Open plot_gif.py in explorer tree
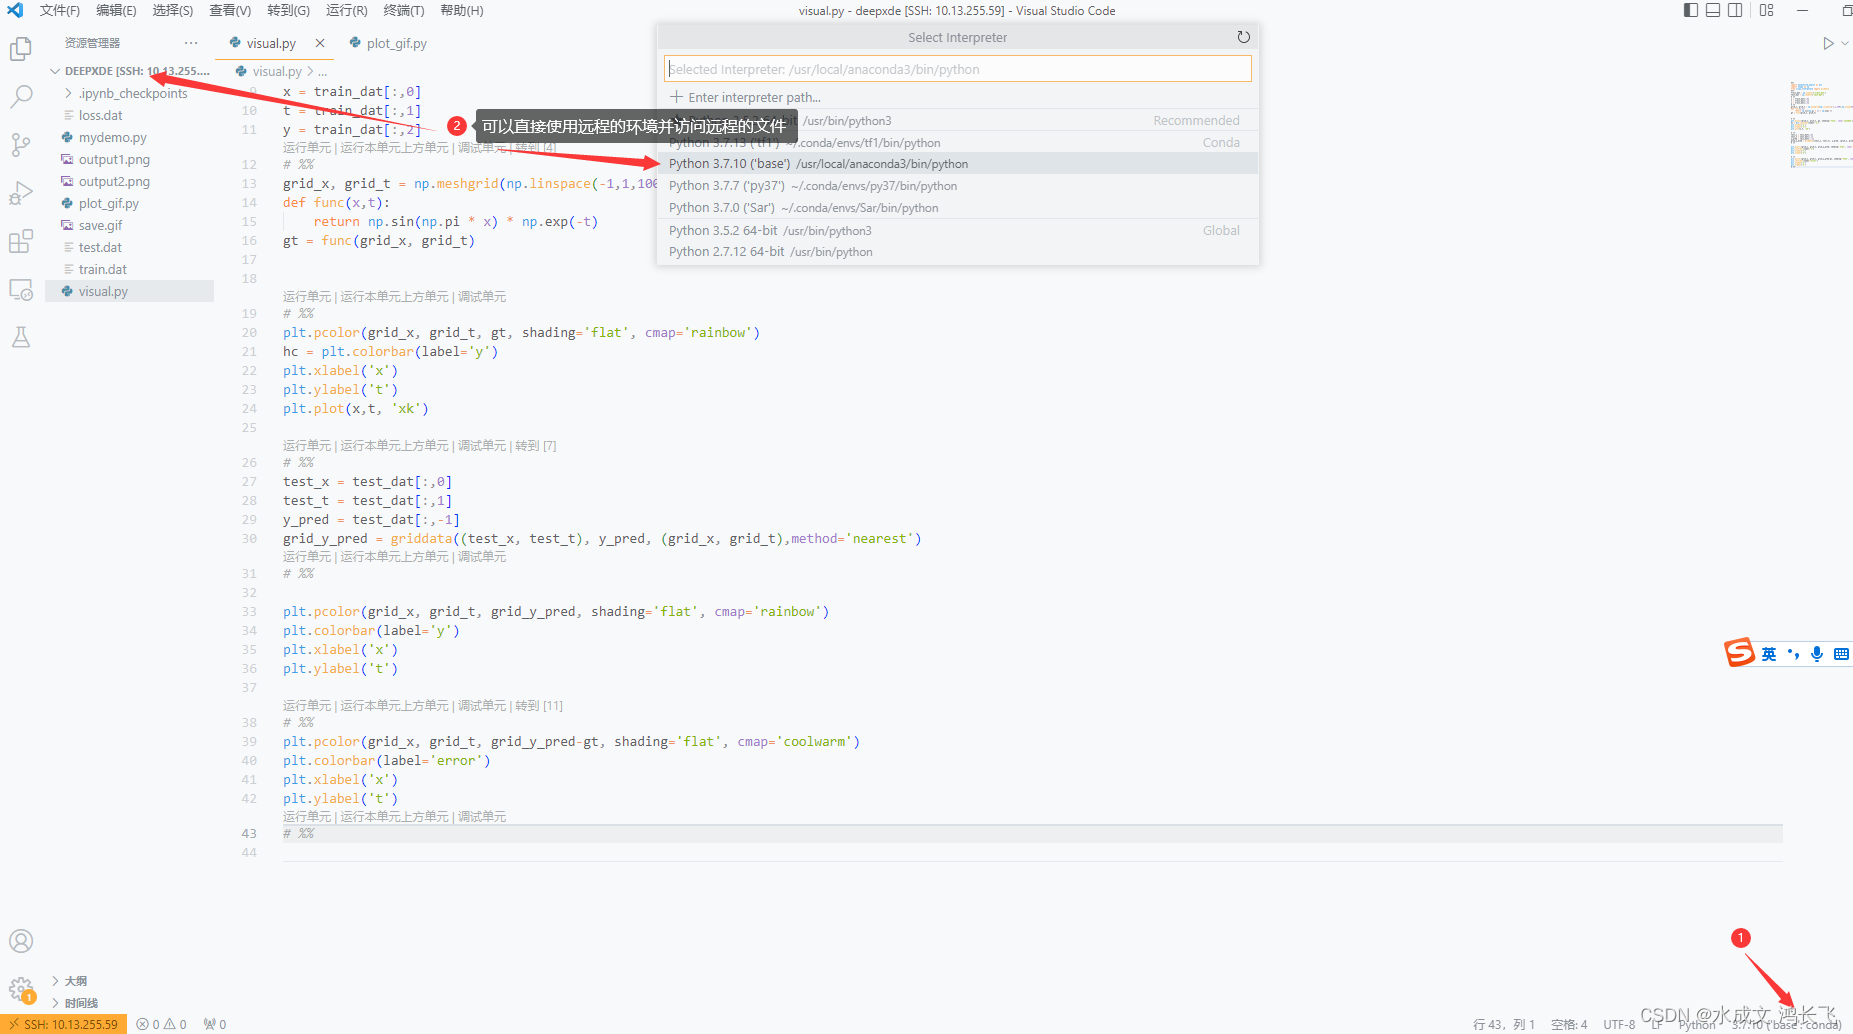This screenshot has width=1853, height=1034. click(x=130, y=203)
